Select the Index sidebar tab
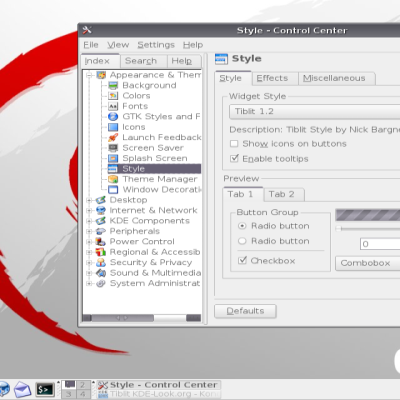The width and height of the screenshot is (400, 400). click(100, 61)
